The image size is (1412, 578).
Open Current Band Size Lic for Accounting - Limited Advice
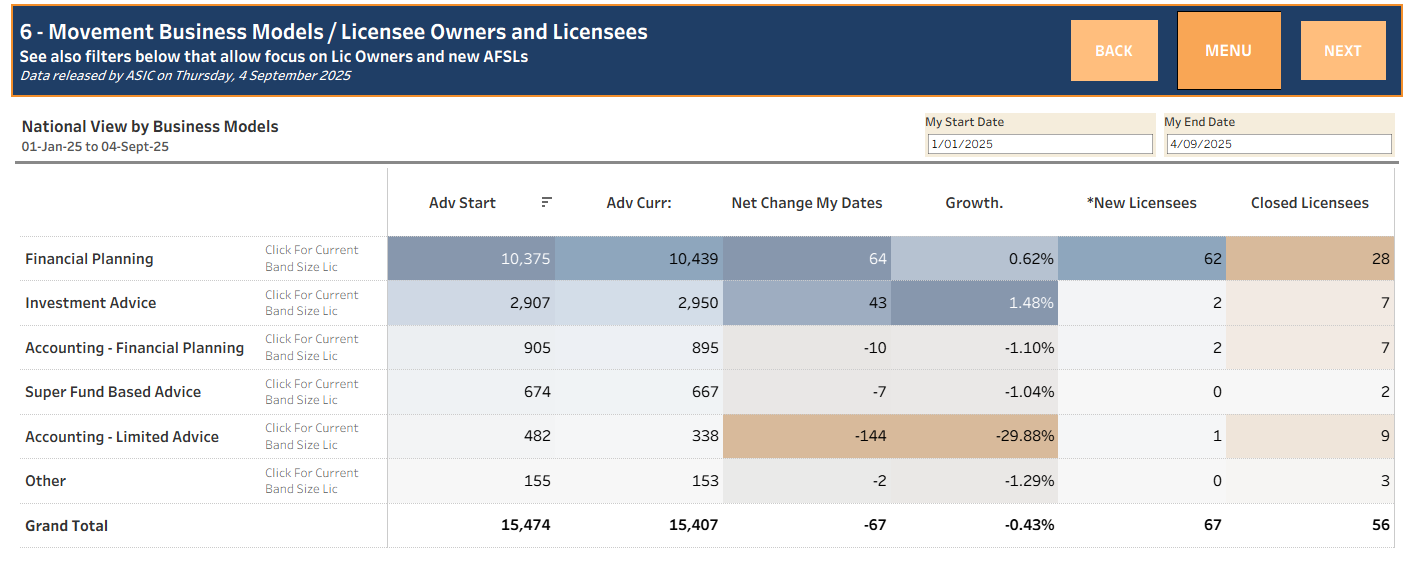pos(312,436)
